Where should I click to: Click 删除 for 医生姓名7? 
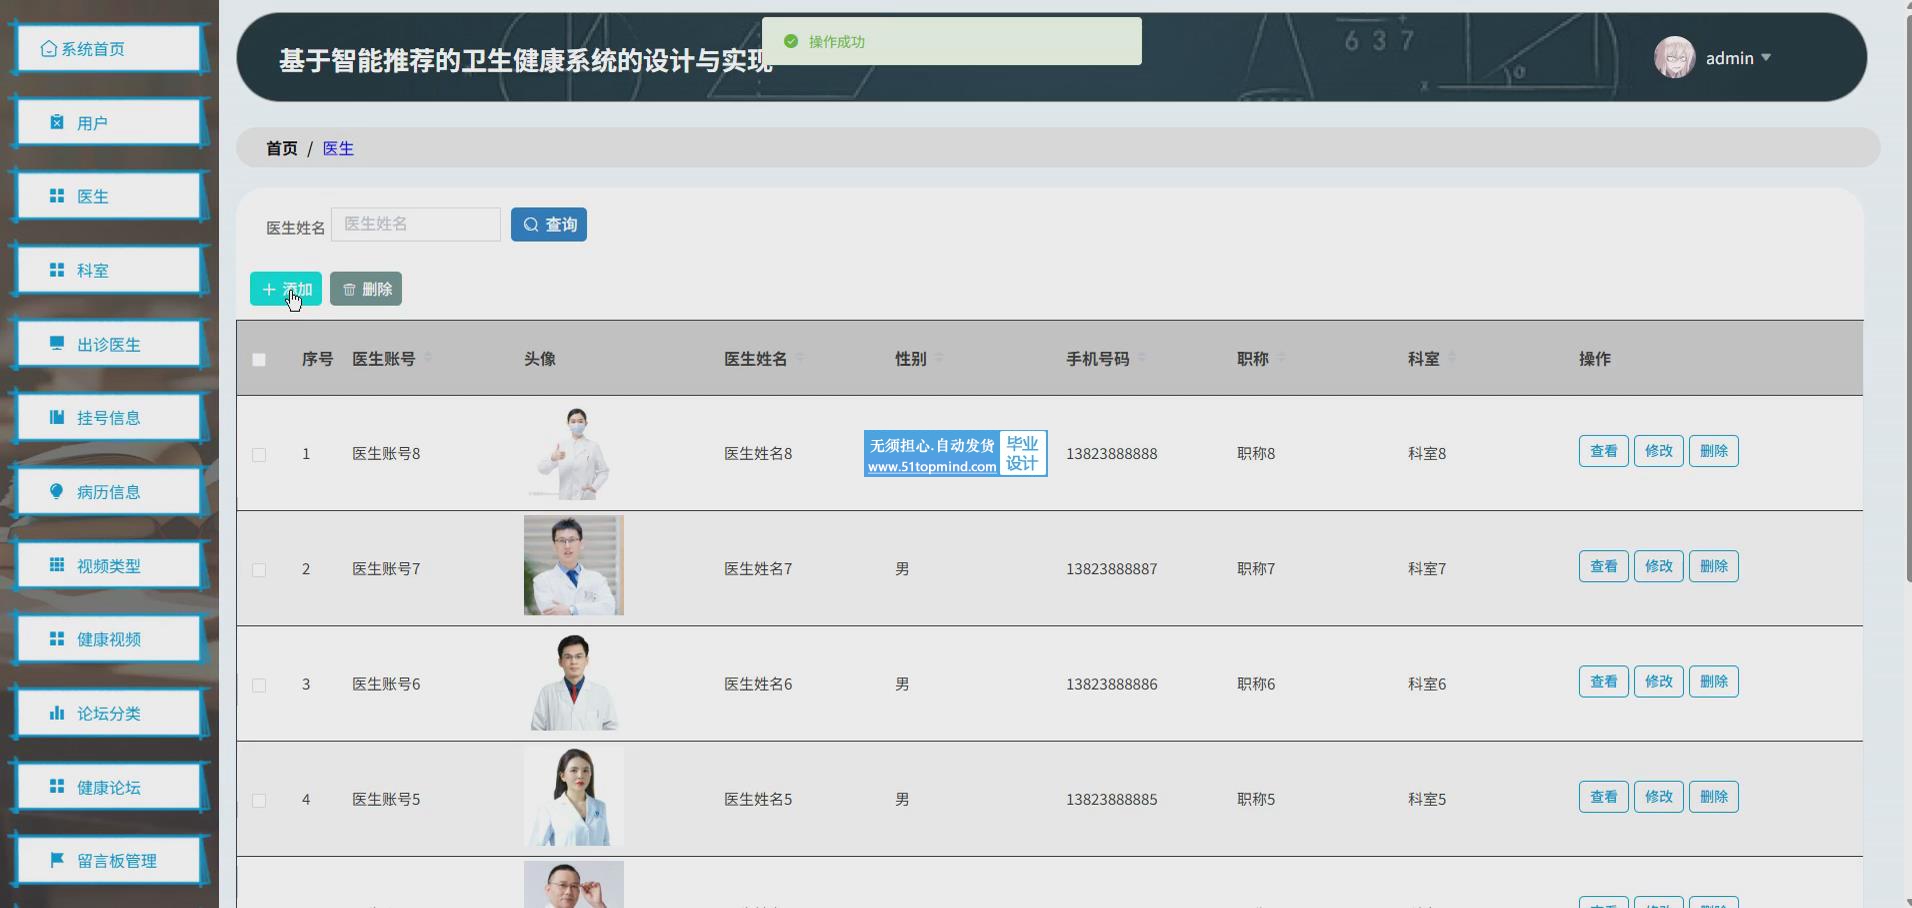pos(1713,566)
